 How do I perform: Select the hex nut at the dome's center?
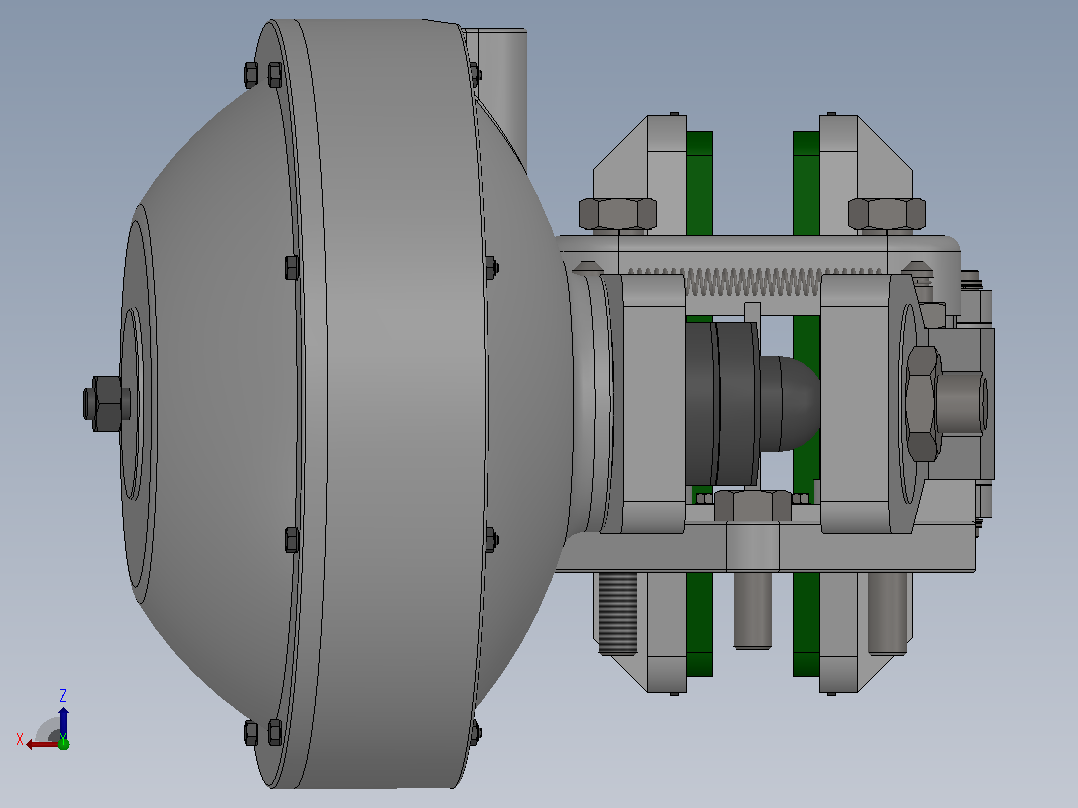point(107,404)
